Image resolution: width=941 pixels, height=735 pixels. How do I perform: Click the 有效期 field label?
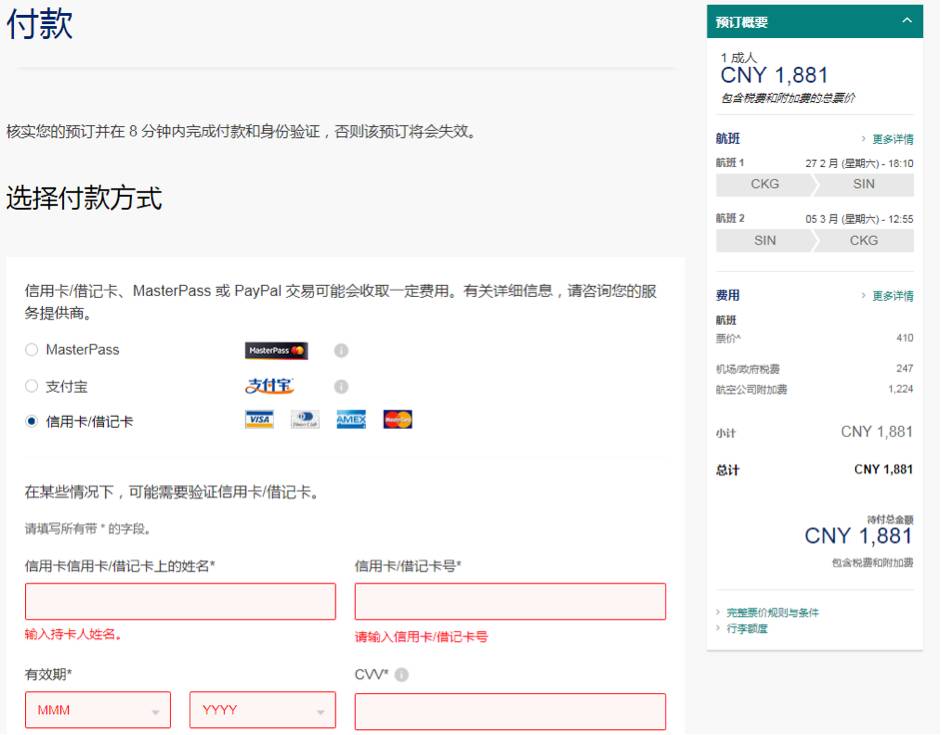[48, 674]
